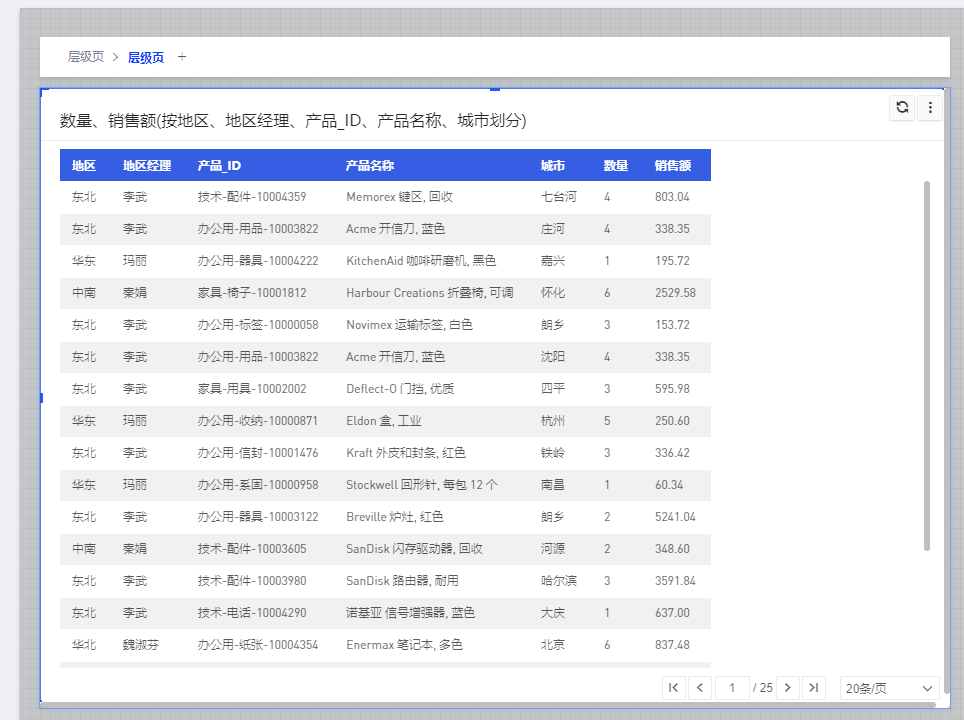The width and height of the screenshot is (964, 720).
Task: Click the sales value 153.72
Action: 672,325
